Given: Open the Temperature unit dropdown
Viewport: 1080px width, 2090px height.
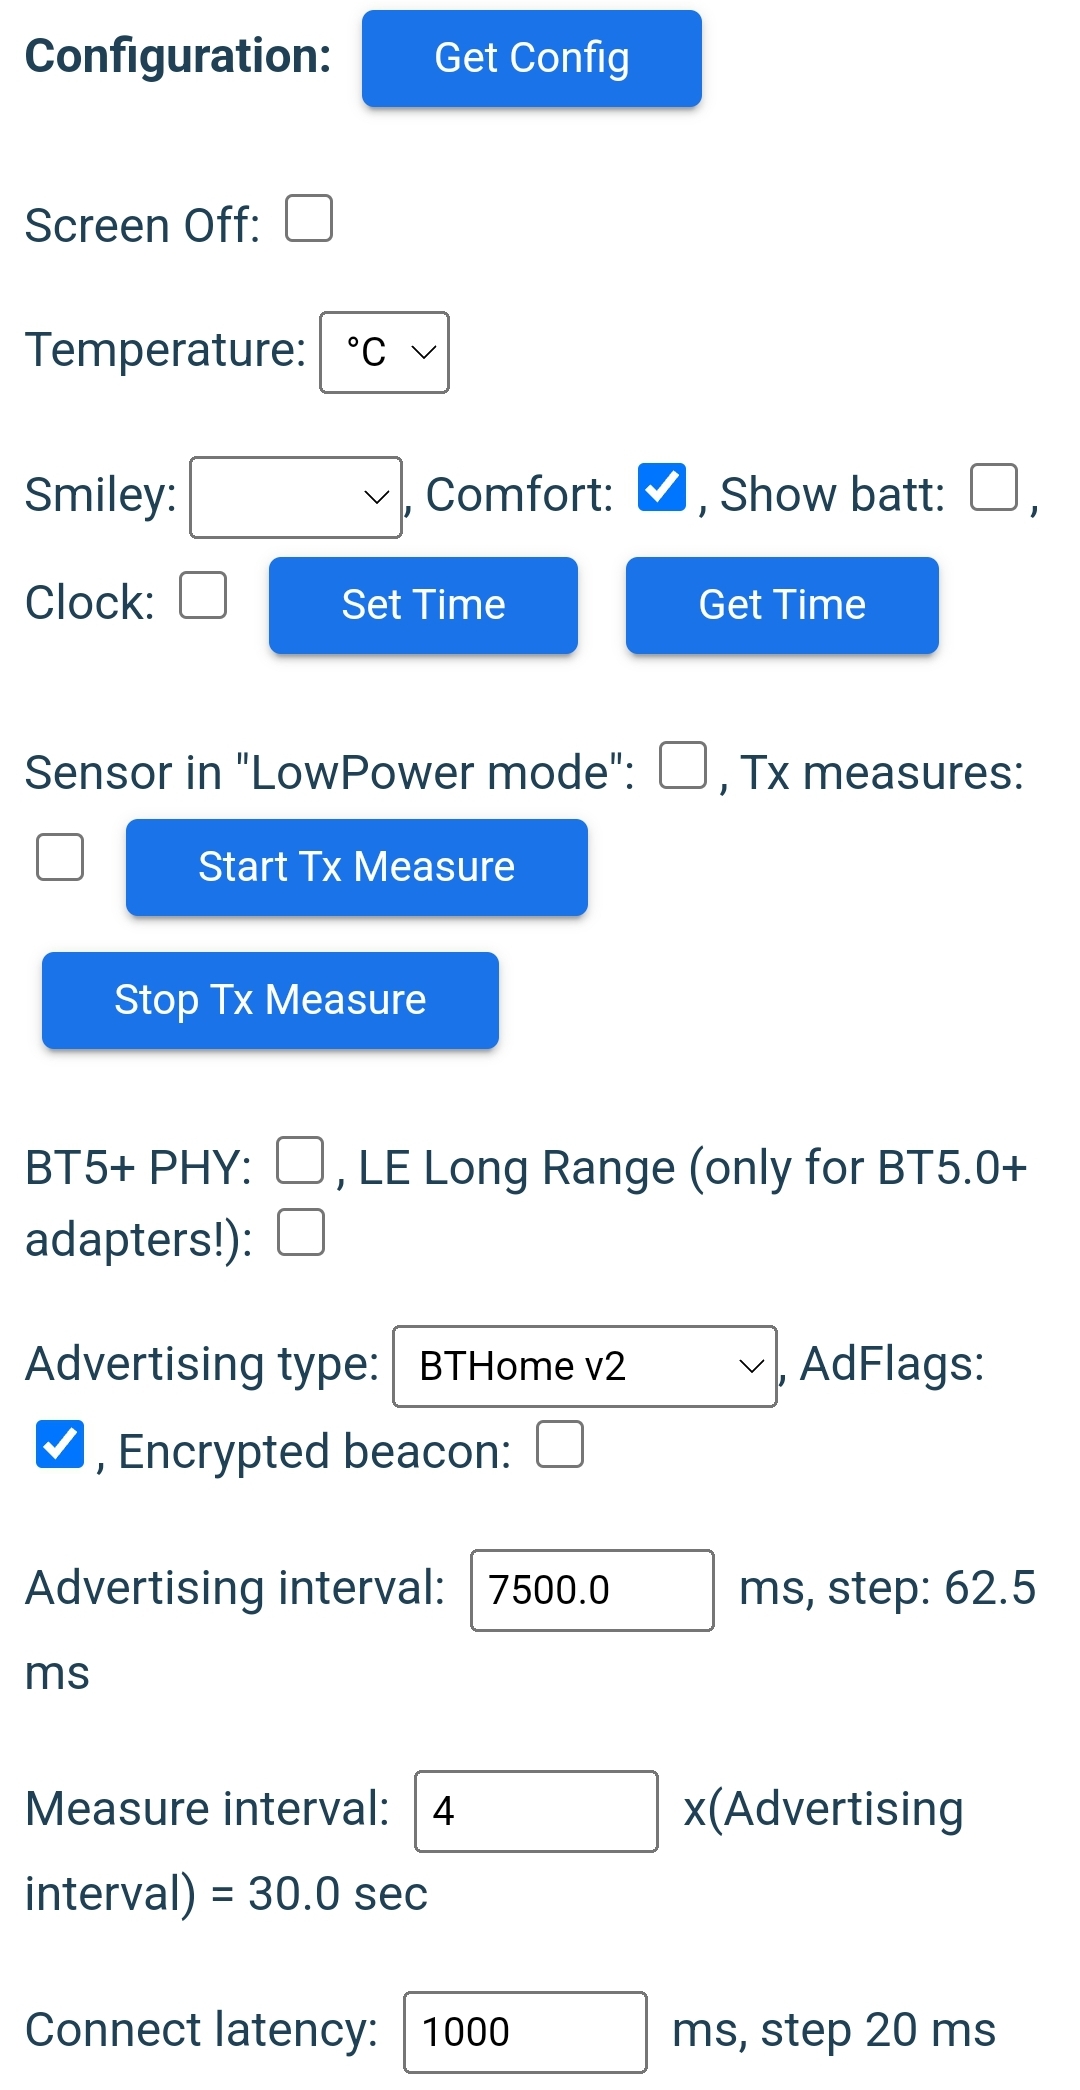Looking at the screenshot, I should [x=384, y=352].
